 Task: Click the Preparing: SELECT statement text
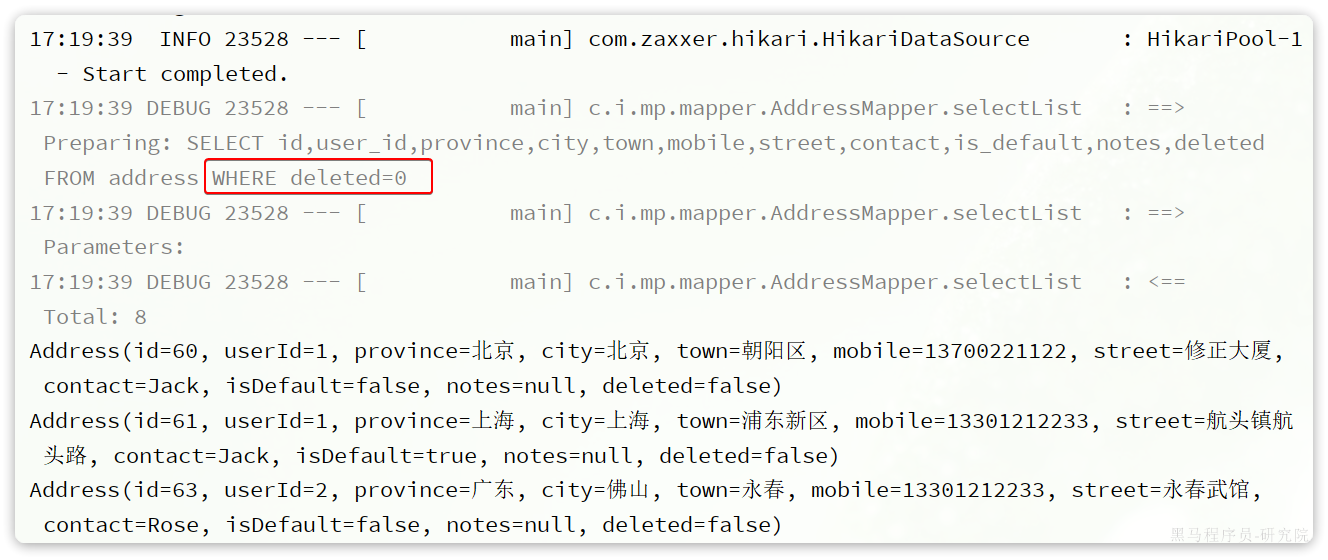pos(654,143)
